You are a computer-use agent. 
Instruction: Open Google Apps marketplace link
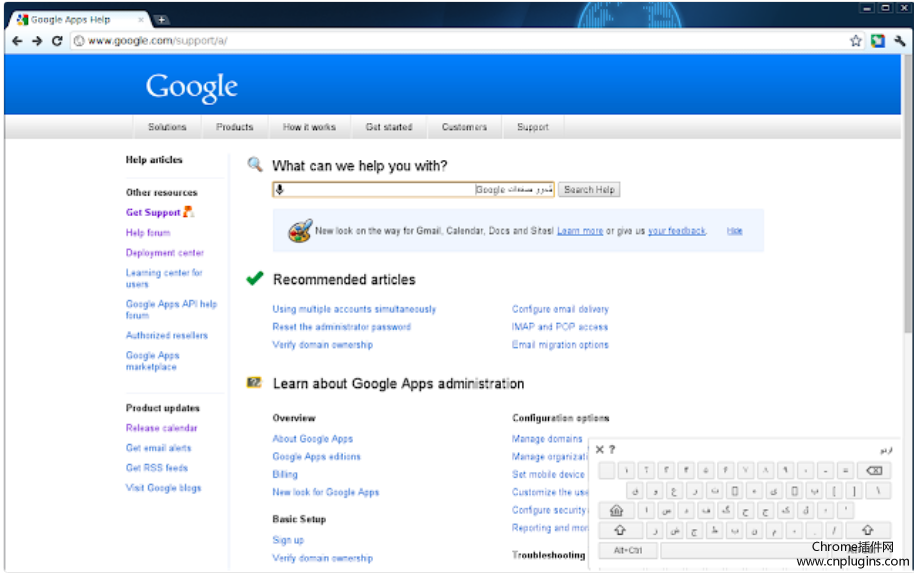pos(152,361)
